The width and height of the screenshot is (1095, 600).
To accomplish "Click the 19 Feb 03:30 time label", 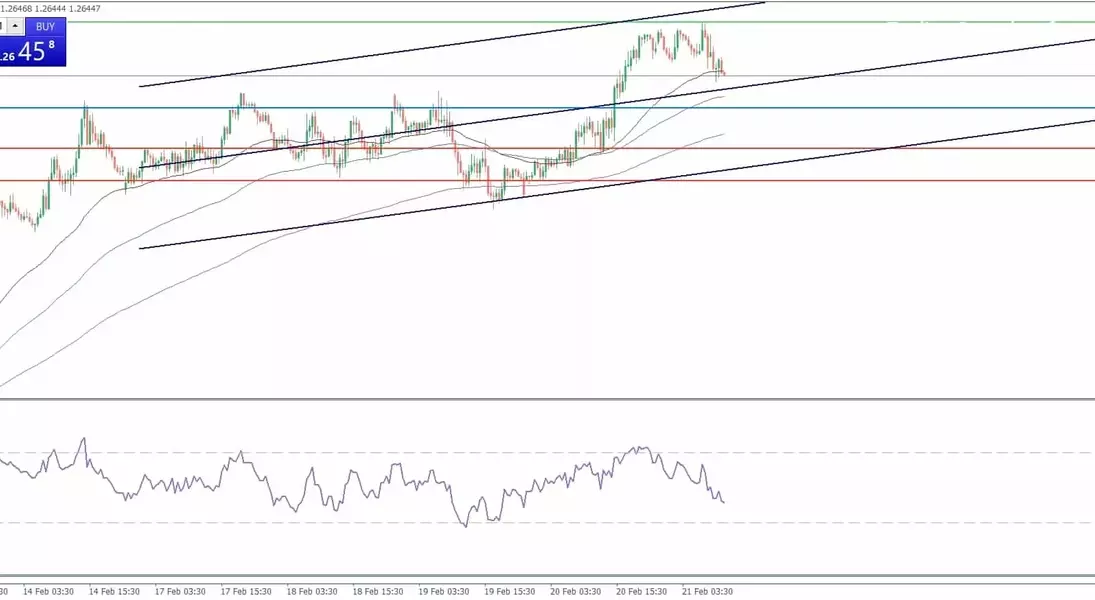I will coord(444,592).
